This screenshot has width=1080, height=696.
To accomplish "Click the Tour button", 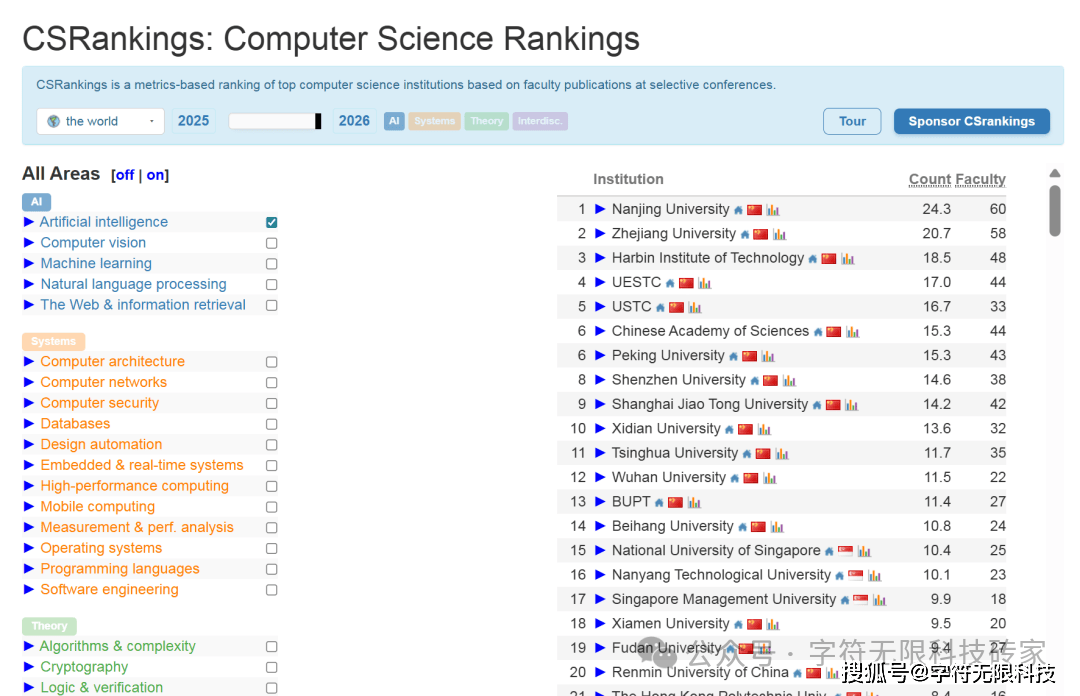I will click(852, 121).
